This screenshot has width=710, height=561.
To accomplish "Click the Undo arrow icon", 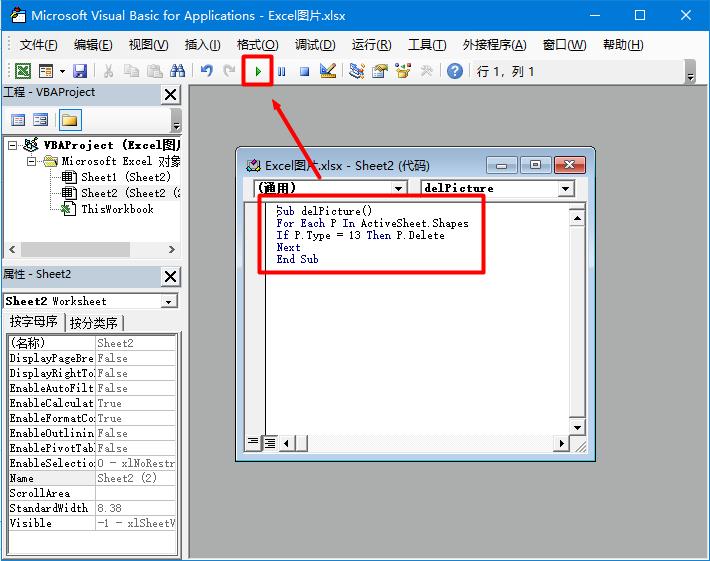I will (x=206, y=71).
